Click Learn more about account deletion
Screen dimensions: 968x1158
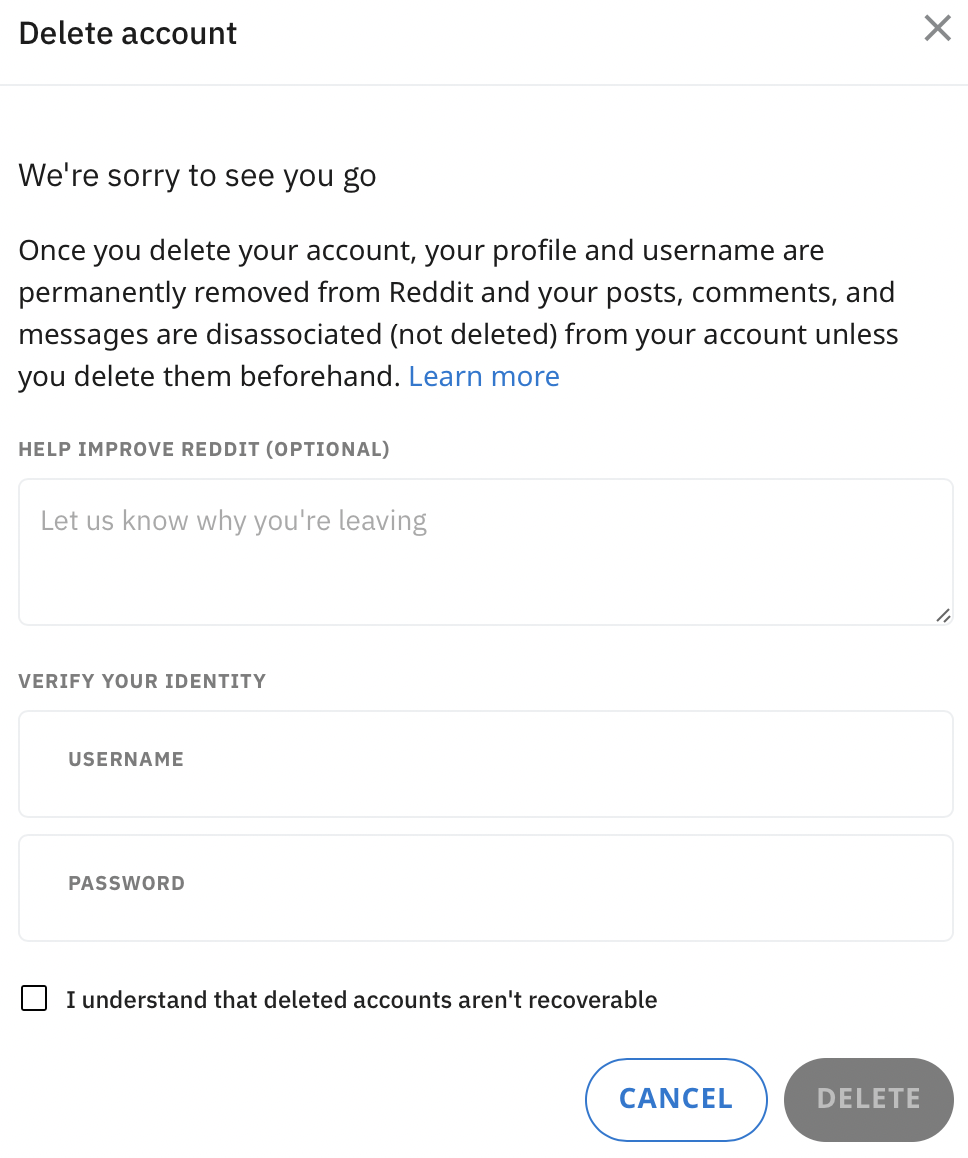point(483,376)
